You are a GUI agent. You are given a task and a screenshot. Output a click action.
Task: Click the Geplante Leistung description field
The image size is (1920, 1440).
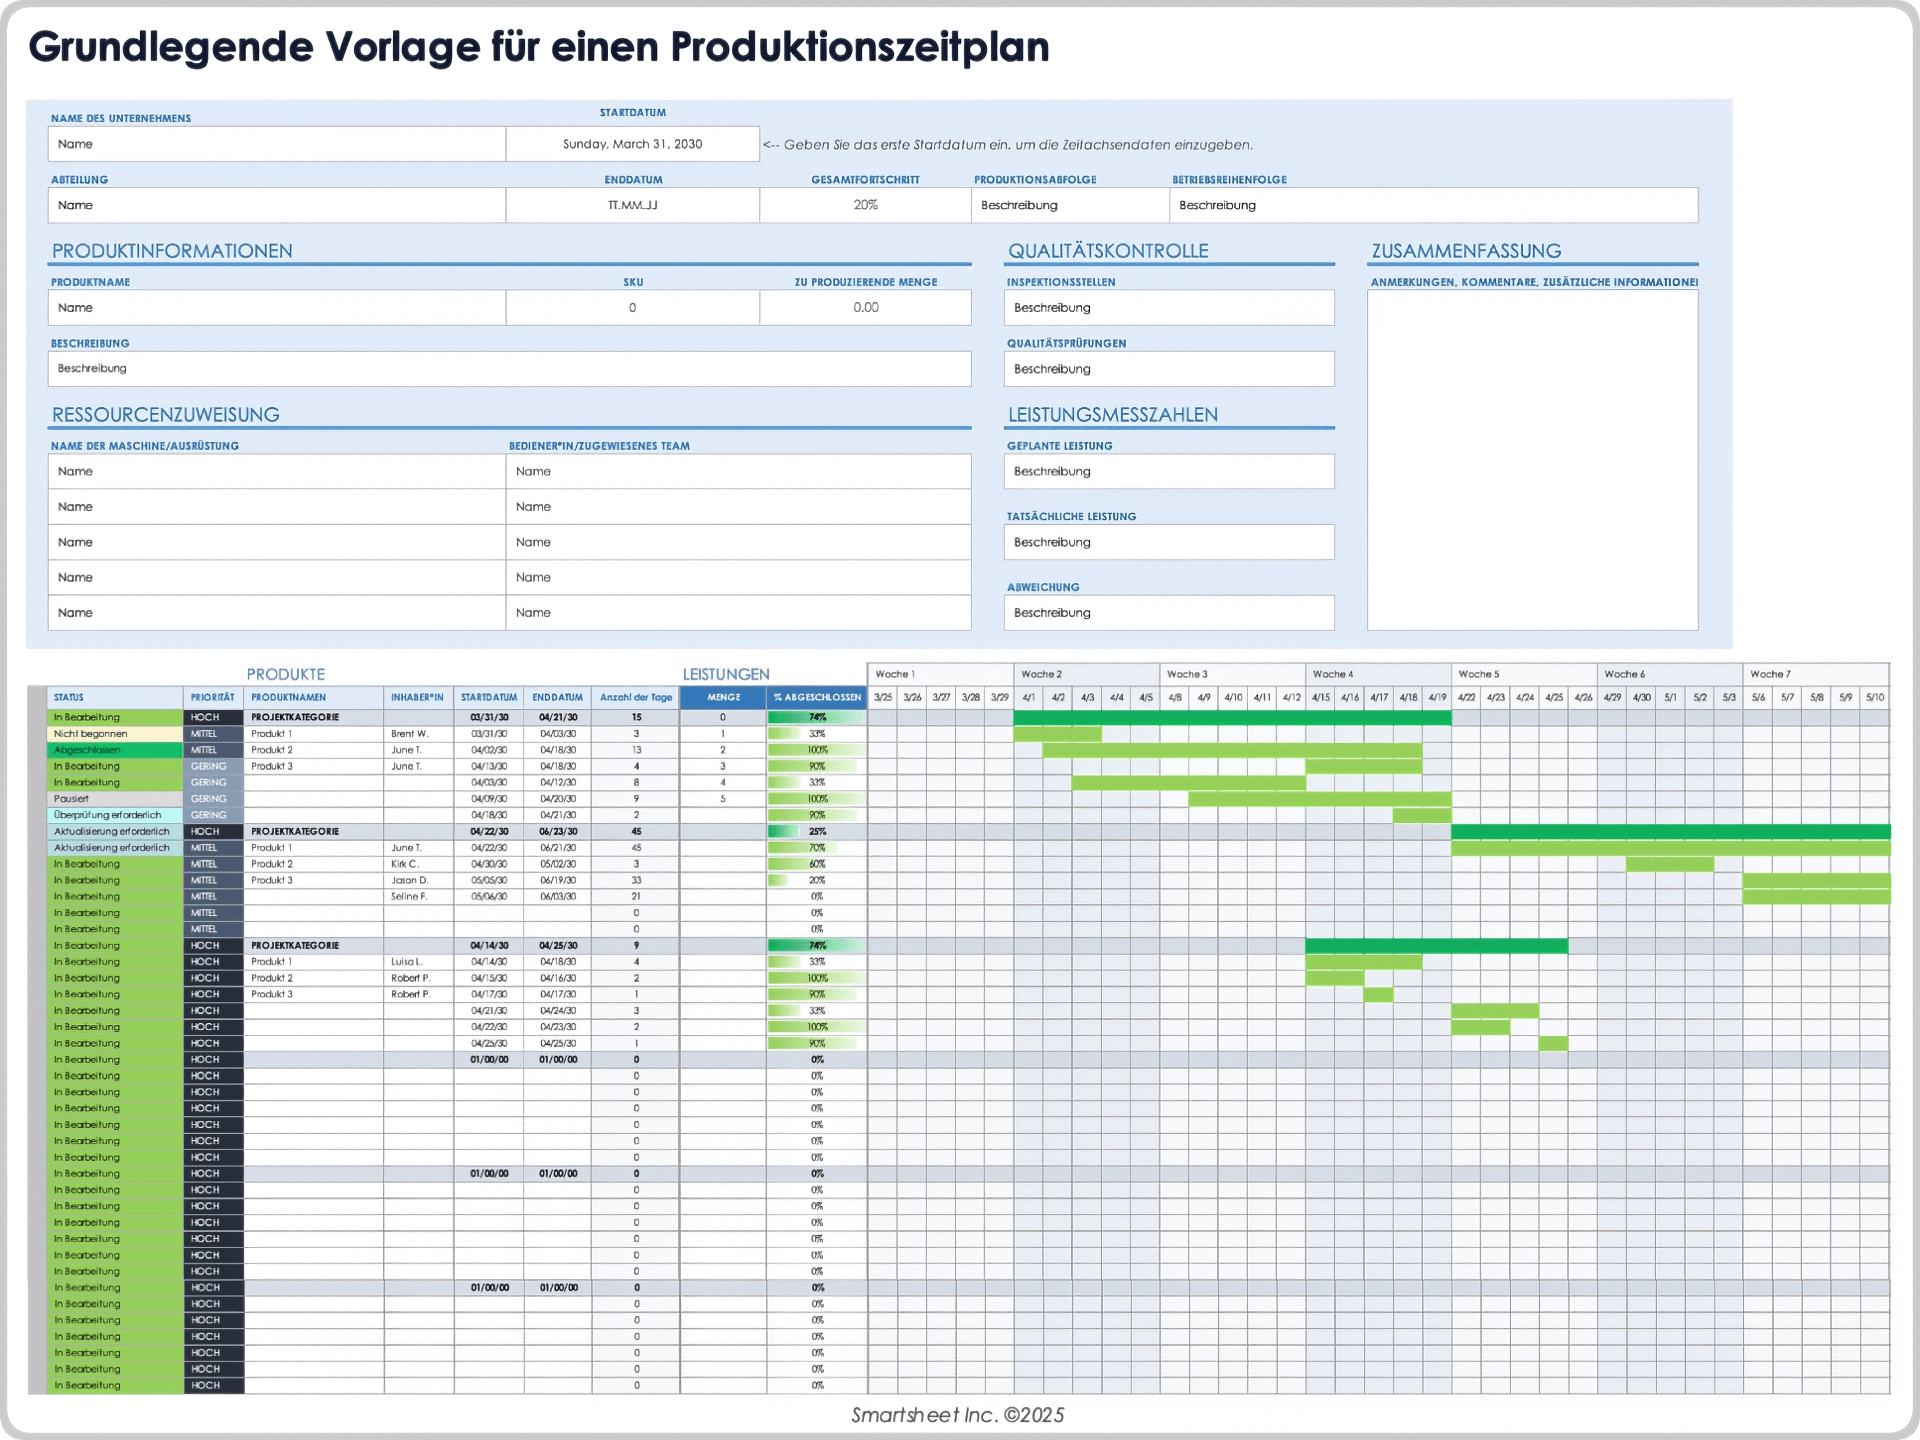pyautogui.click(x=1168, y=471)
